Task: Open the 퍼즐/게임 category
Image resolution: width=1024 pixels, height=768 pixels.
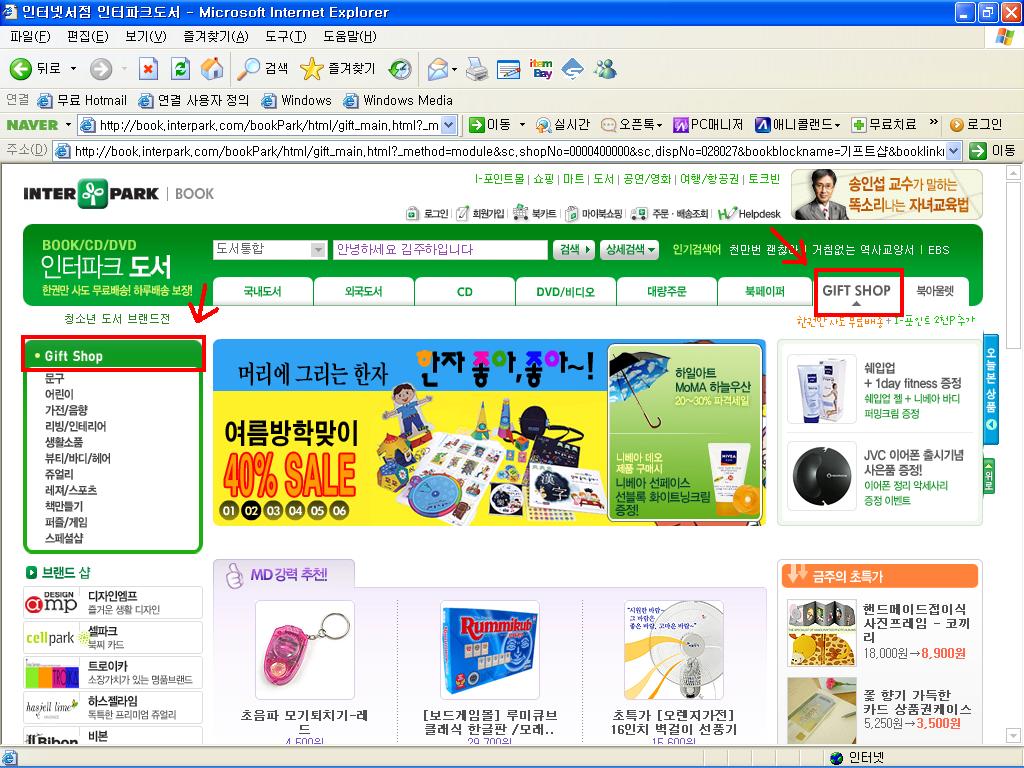Action: (66, 522)
